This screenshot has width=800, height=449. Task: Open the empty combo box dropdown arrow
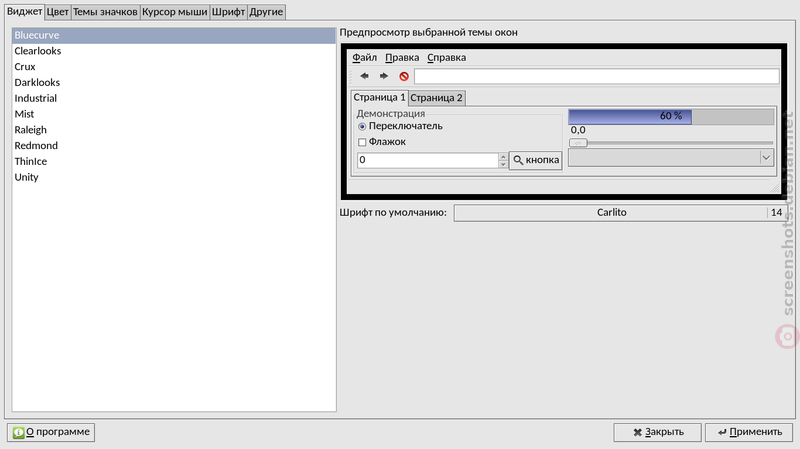tap(766, 158)
